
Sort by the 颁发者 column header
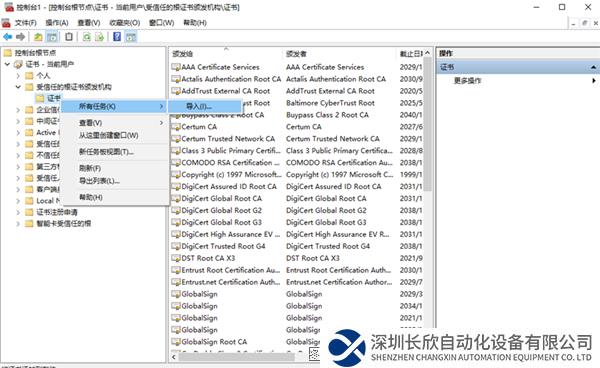click(x=339, y=54)
